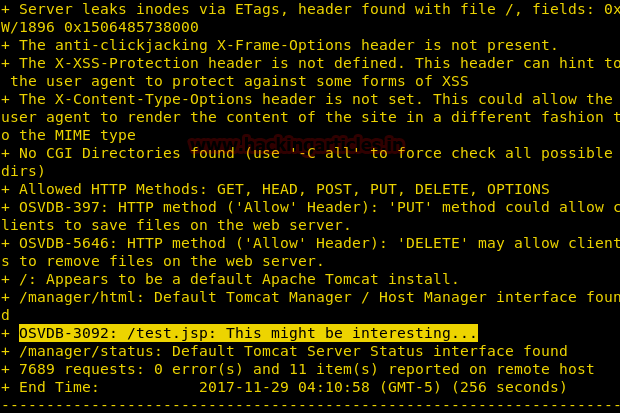The image size is (620, 413).
Task: Click the highlighted OSVDB-3092 /test.jsp line
Action: point(248,333)
